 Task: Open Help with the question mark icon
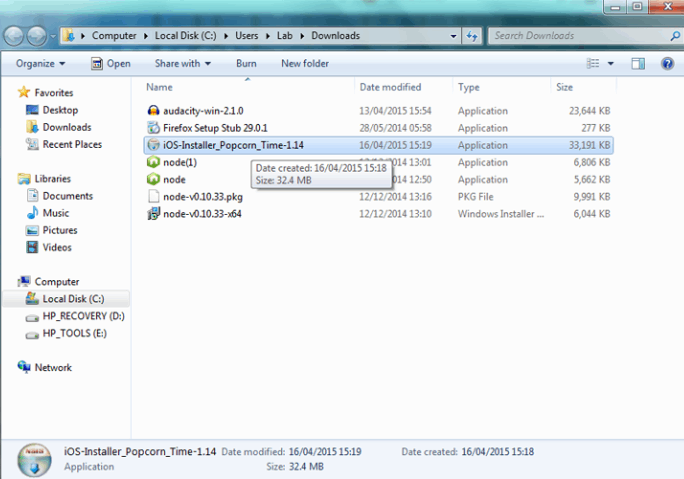coord(667,64)
